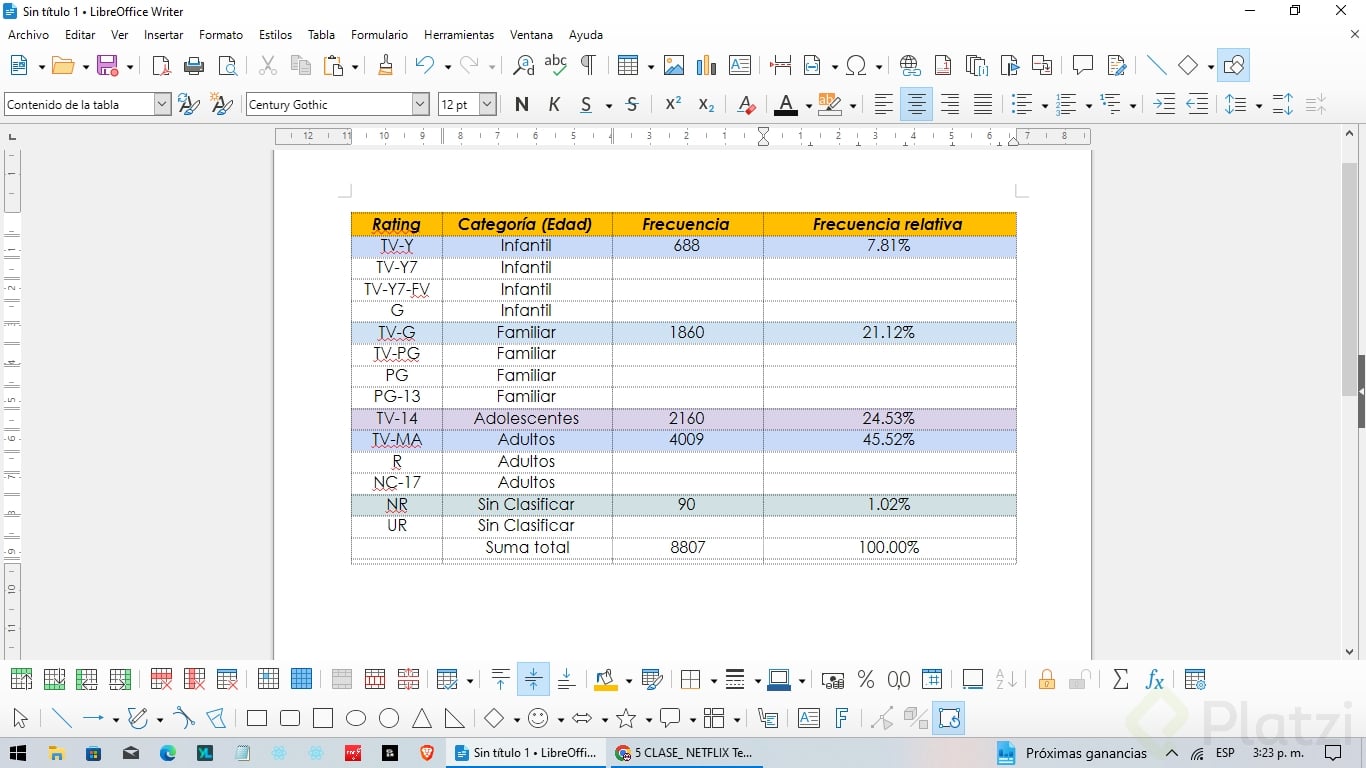Viewport: 1366px width, 768px height.
Task: Click the Insert Chart icon
Action: 707,66
